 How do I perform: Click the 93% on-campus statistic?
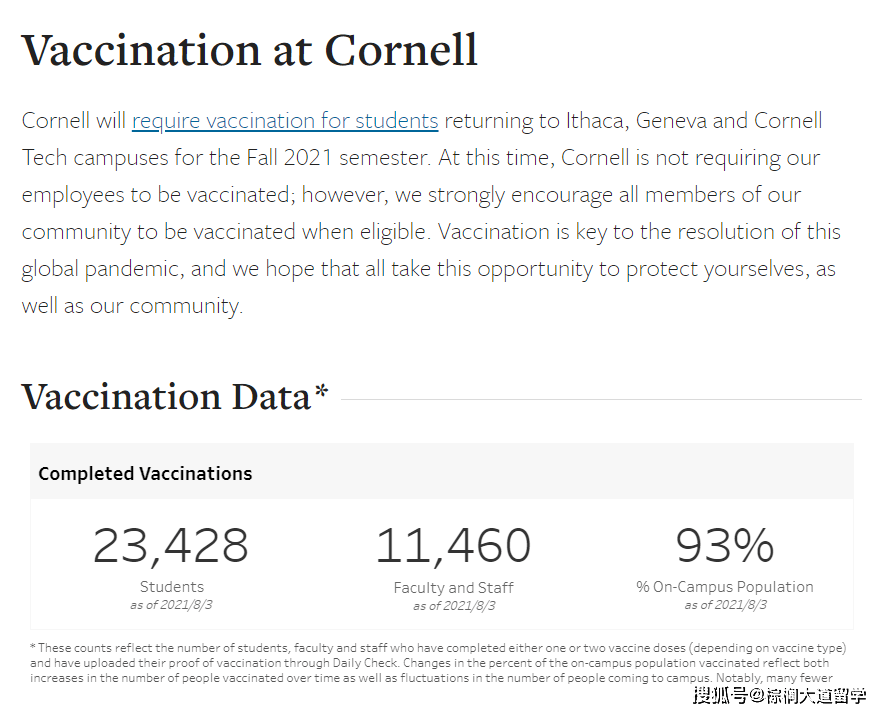725,546
